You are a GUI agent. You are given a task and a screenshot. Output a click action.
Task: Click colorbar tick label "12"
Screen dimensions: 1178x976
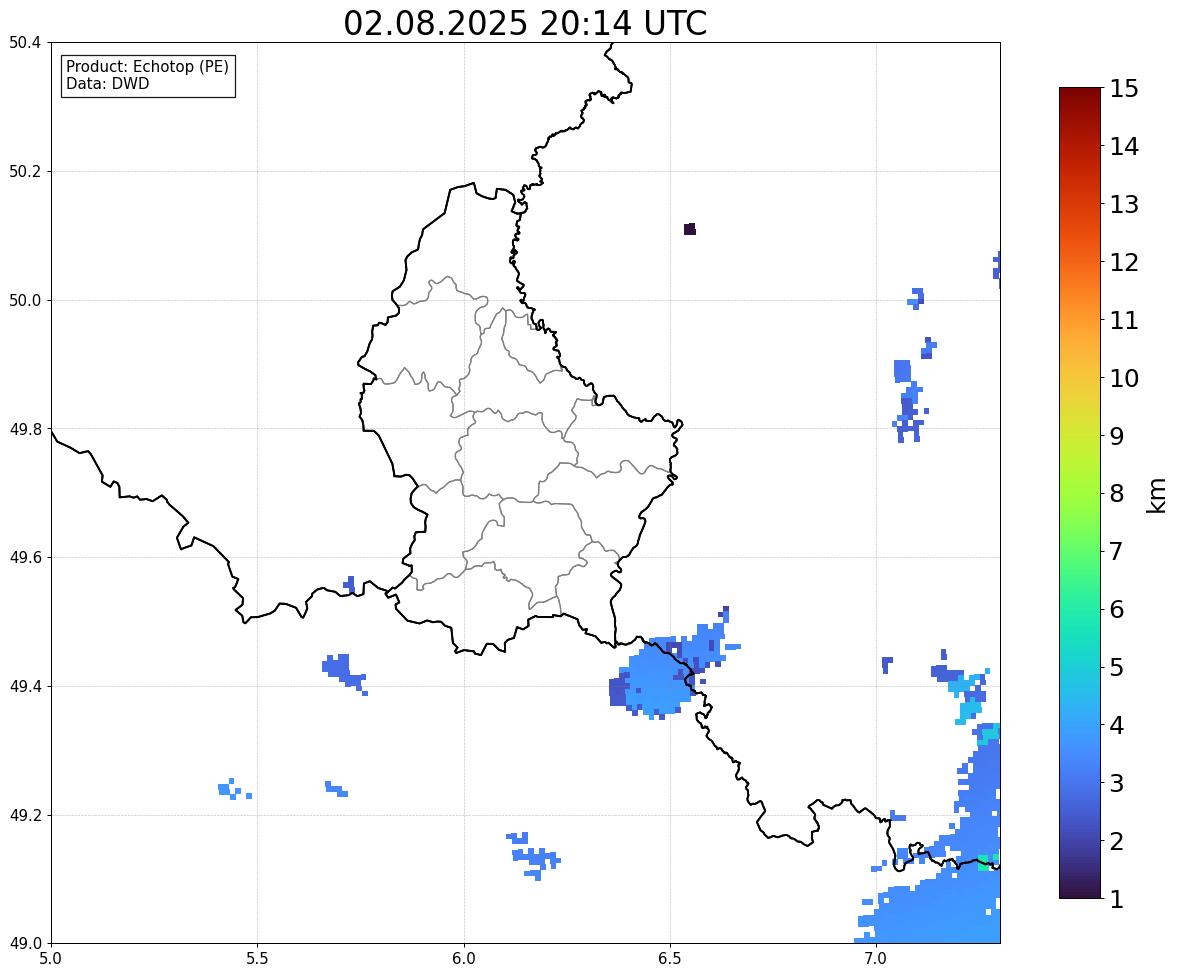coord(1124,262)
